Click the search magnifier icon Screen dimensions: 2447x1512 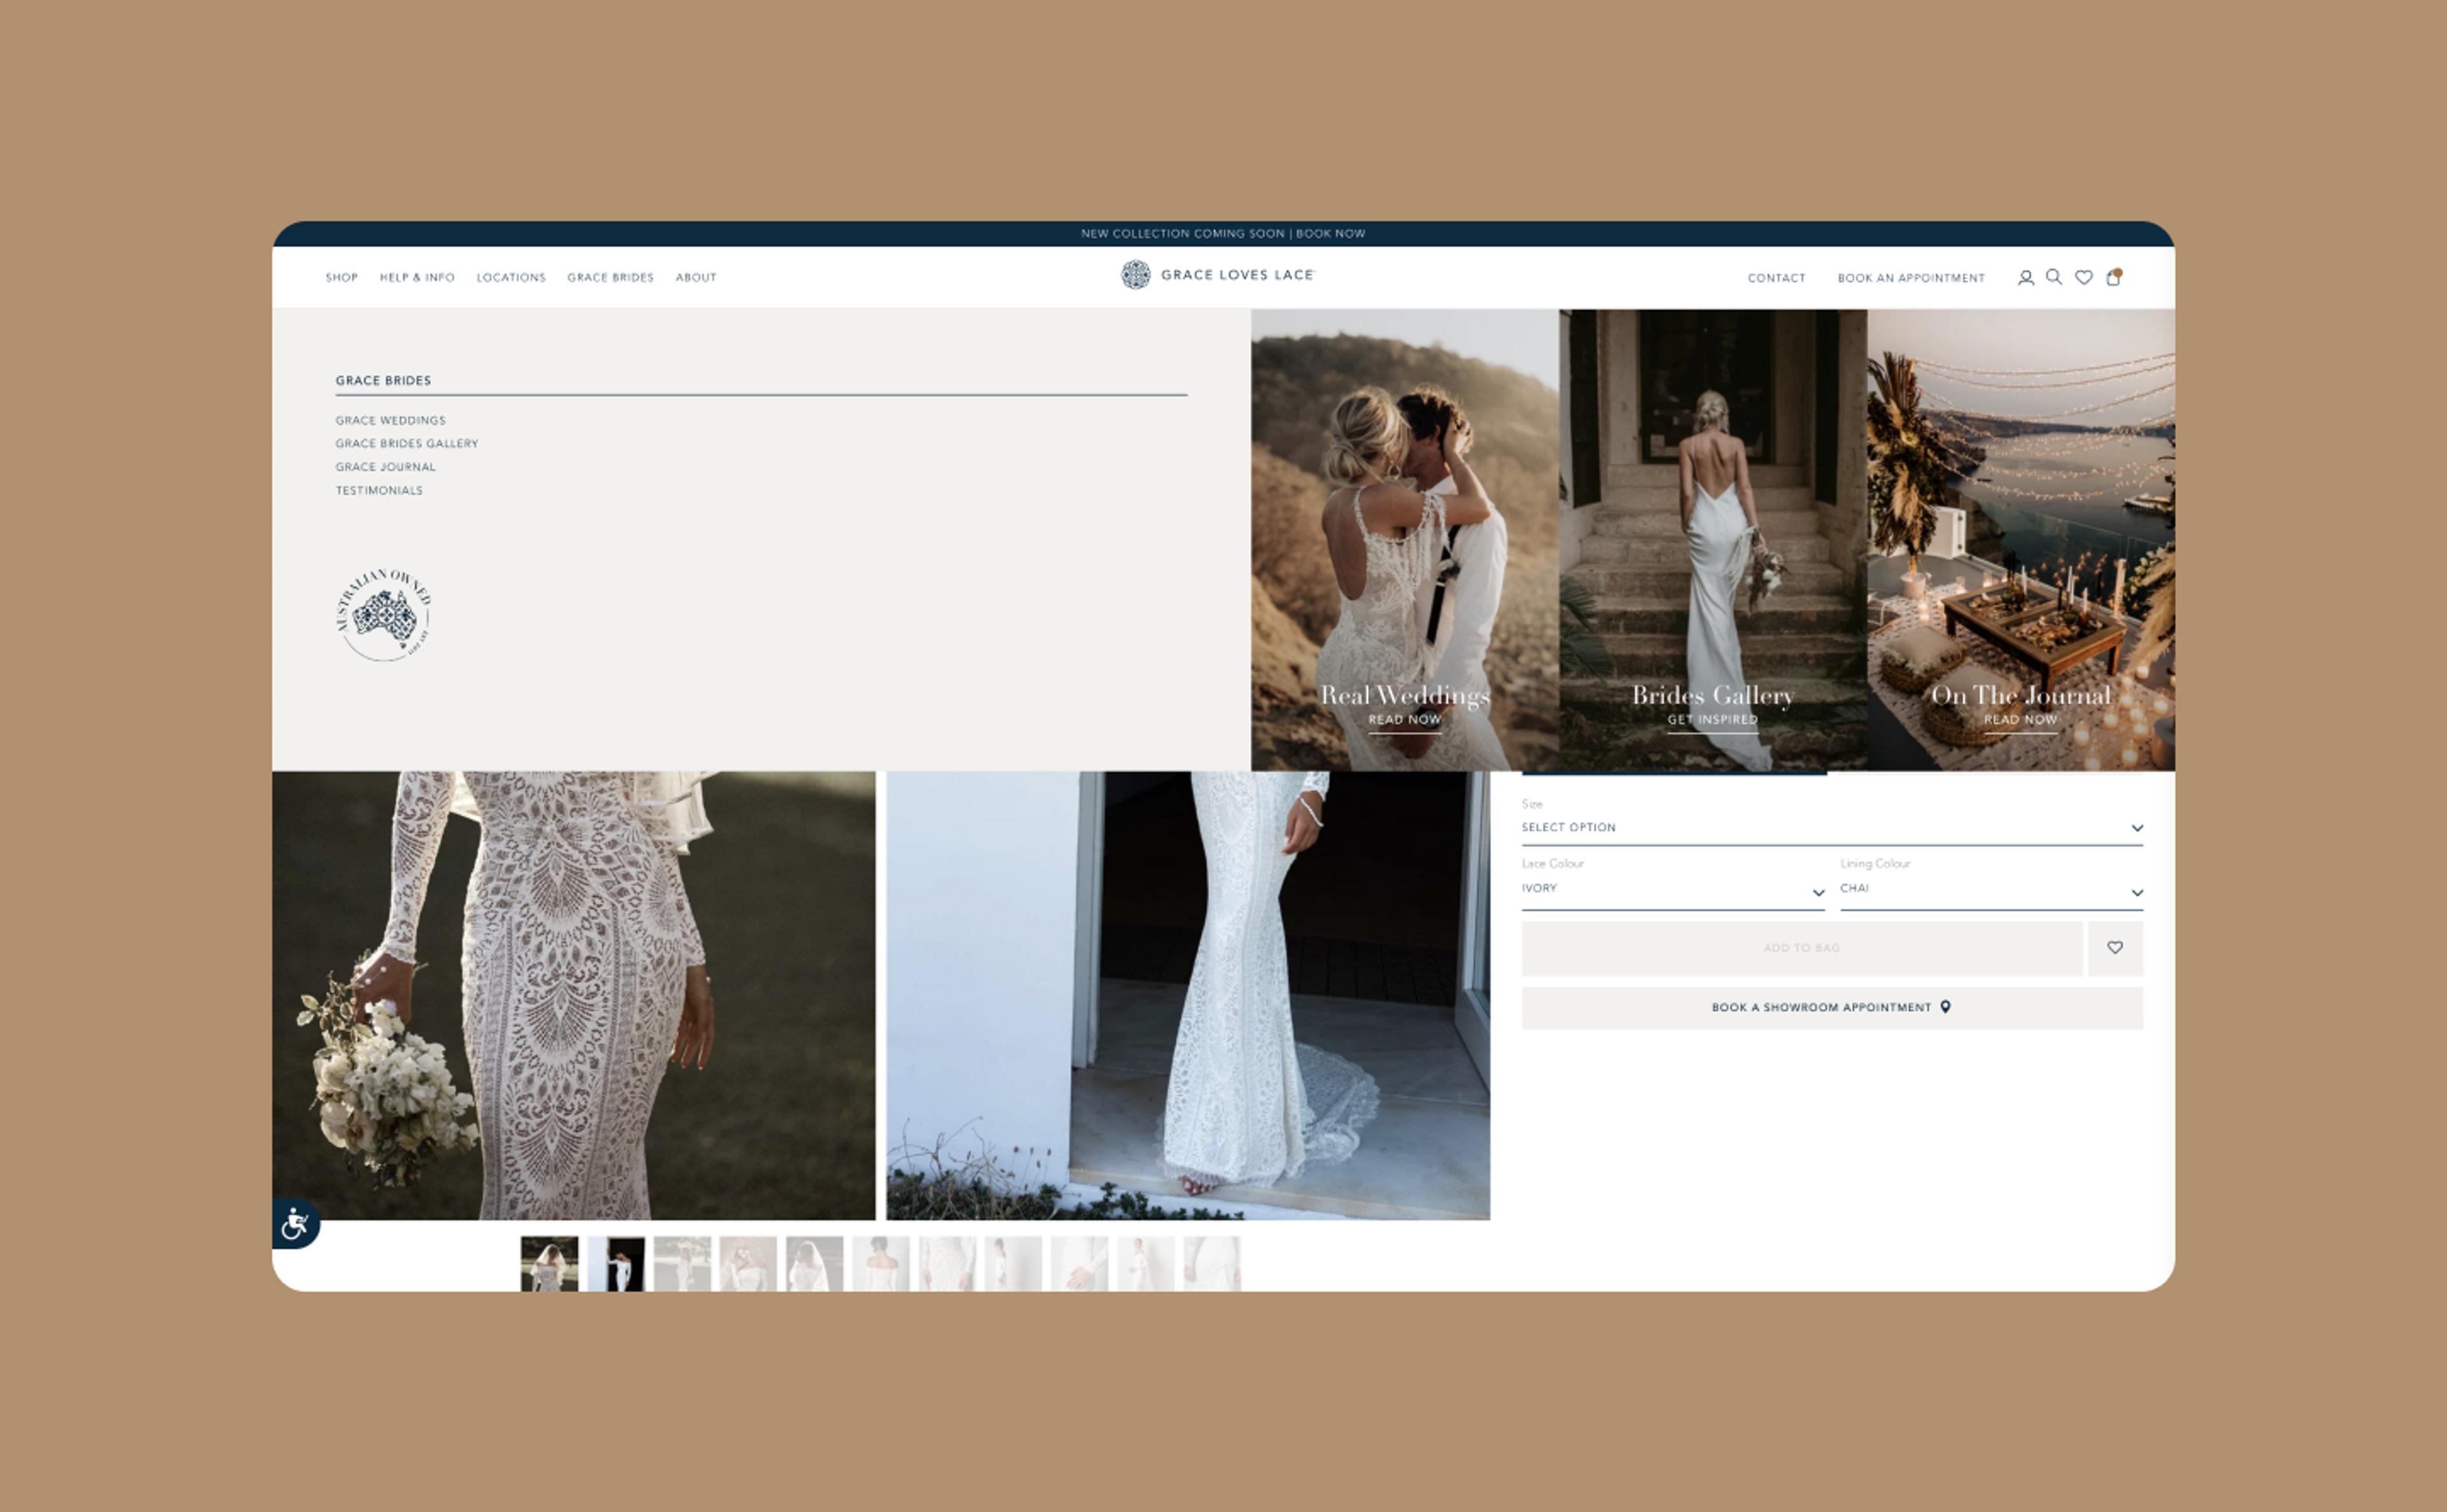click(x=2053, y=277)
